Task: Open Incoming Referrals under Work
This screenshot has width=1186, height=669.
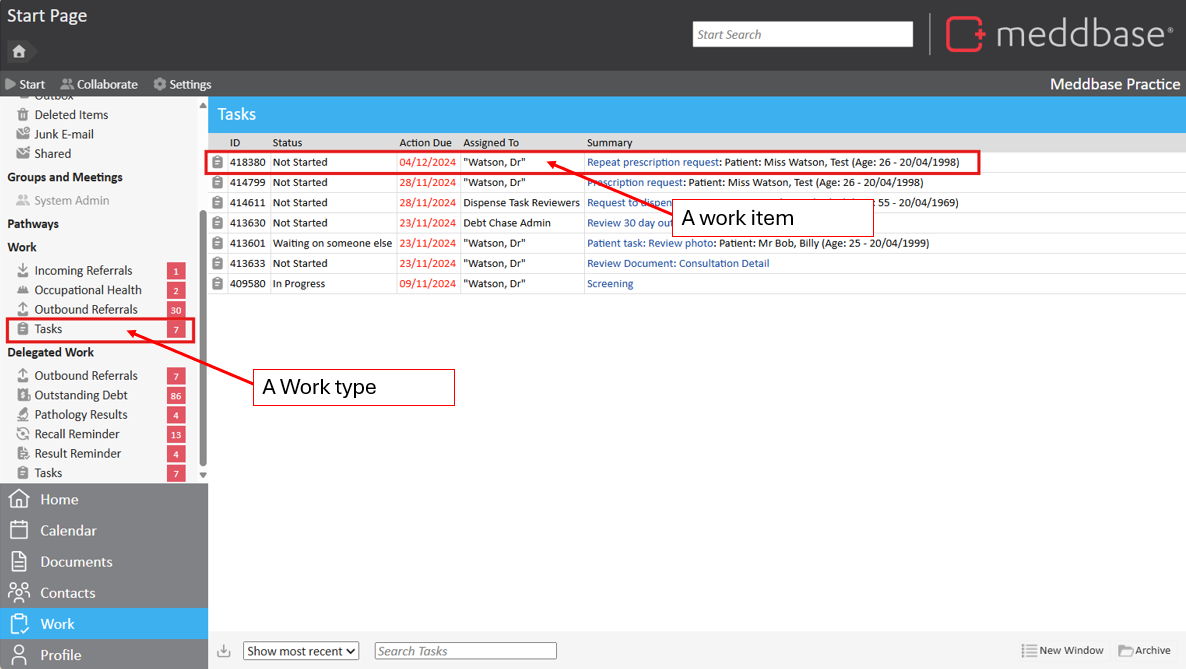Action: (83, 271)
